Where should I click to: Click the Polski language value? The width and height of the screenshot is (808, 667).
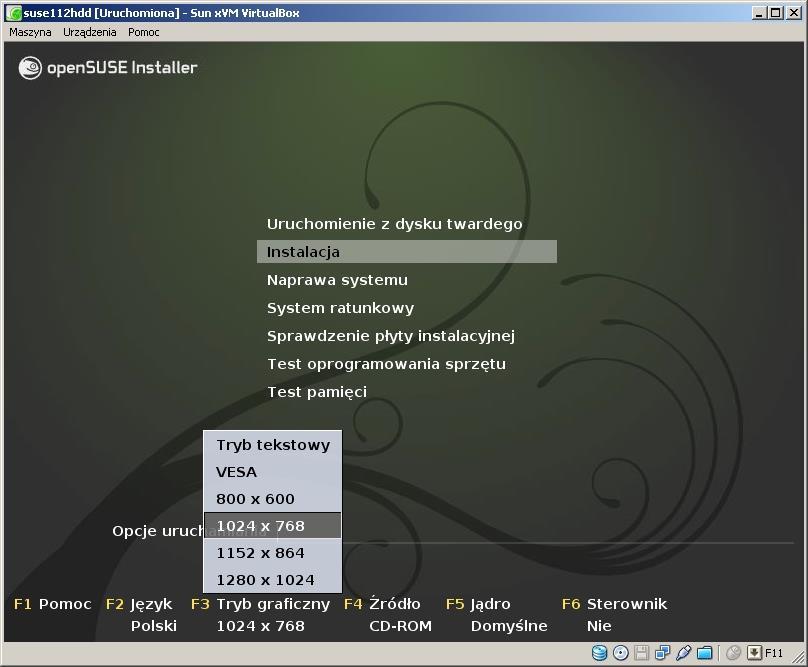[x=154, y=626]
